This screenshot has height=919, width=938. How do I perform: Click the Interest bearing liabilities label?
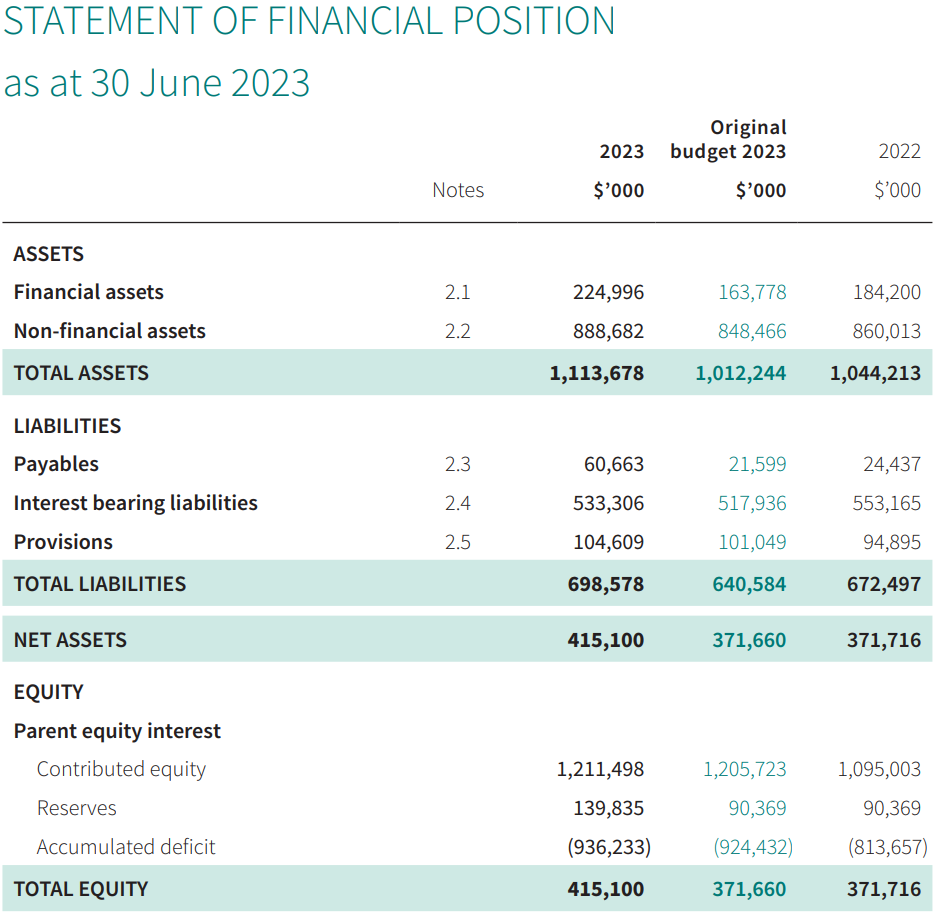(x=136, y=503)
